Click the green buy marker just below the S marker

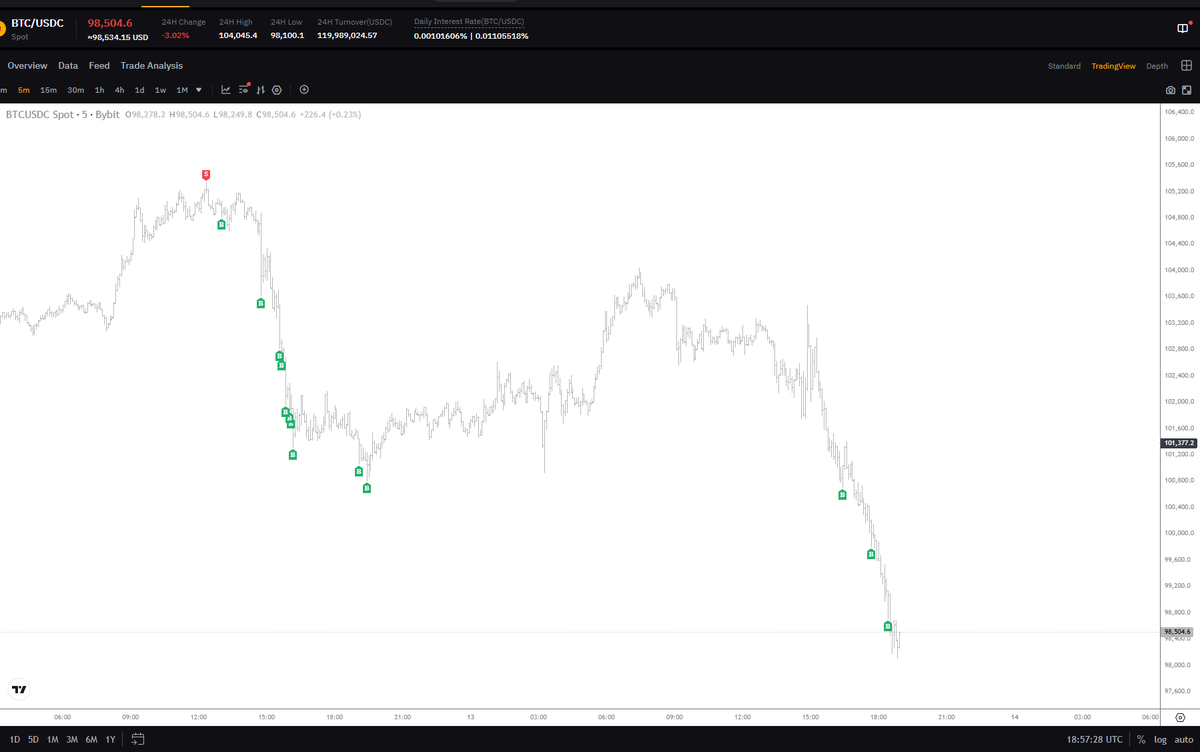221,225
